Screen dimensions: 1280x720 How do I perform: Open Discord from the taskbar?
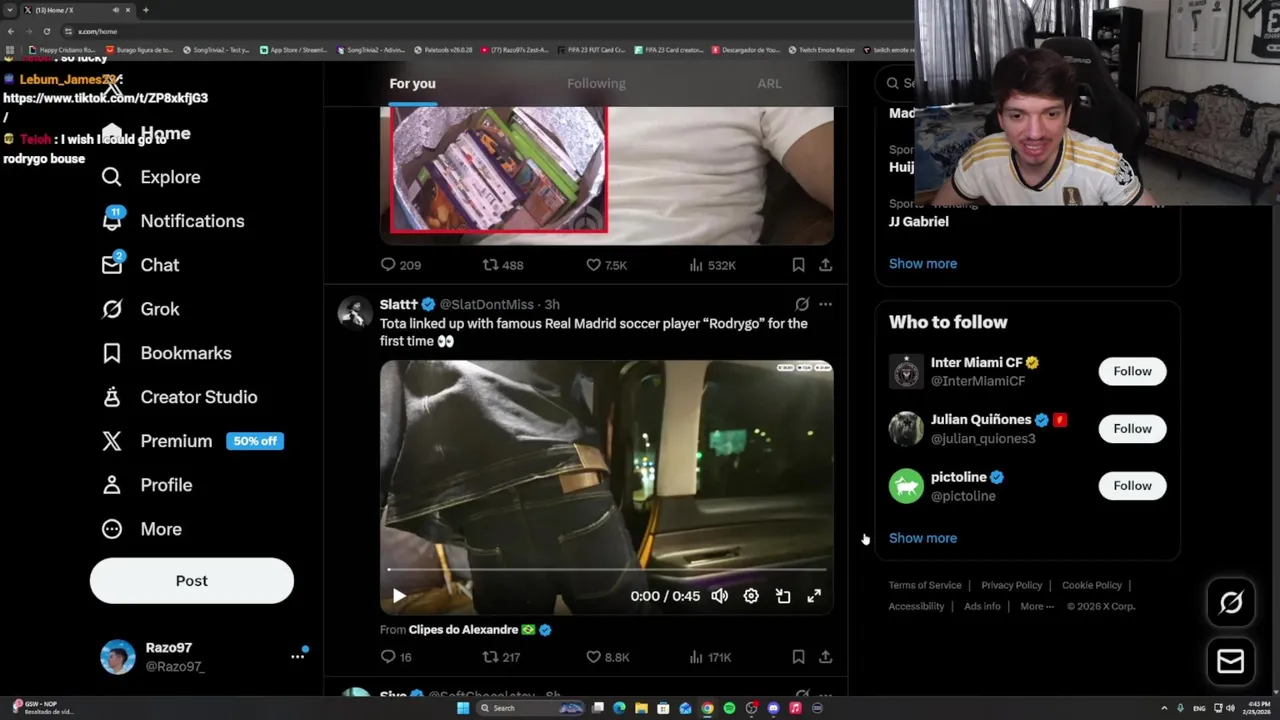coord(773,708)
